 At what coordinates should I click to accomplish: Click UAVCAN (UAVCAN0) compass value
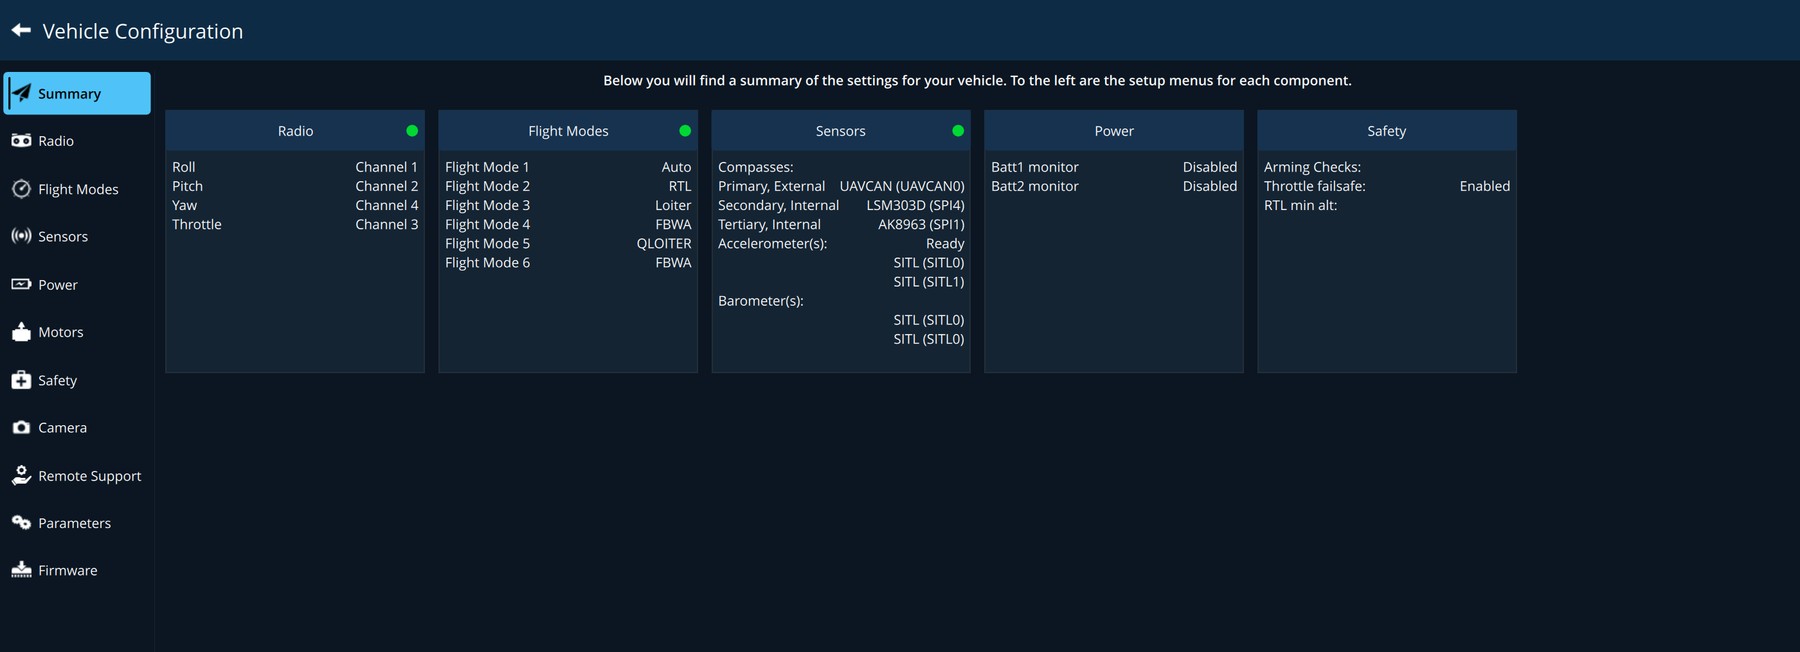coord(902,186)
